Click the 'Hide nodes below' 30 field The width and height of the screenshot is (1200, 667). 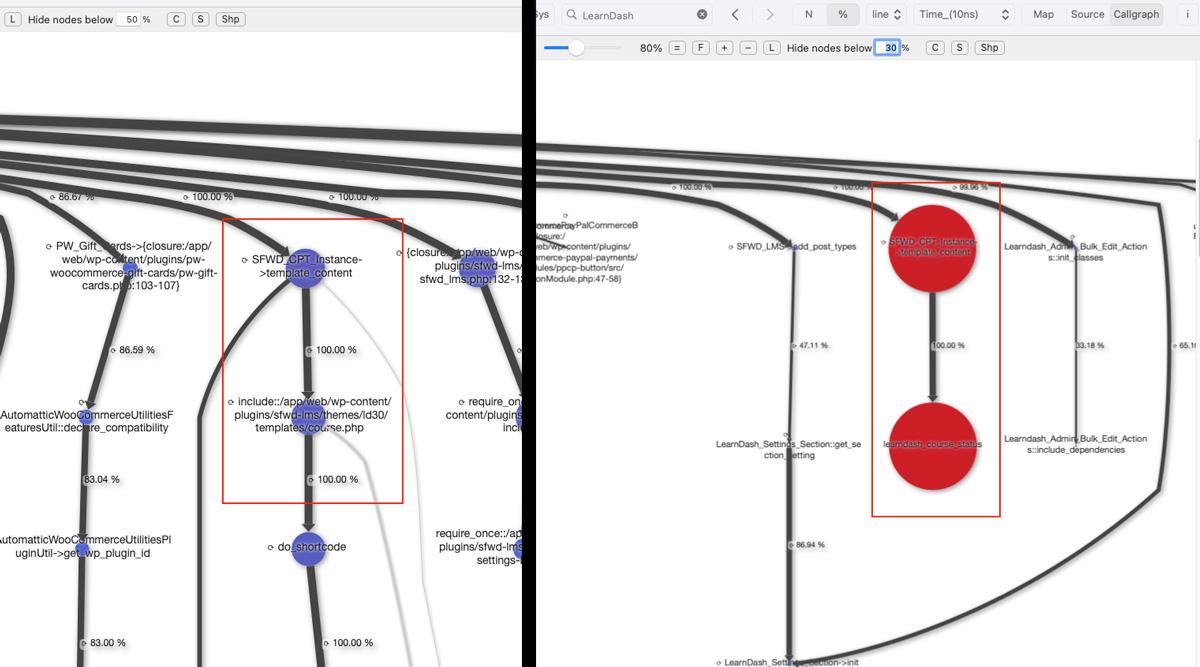[x=887, y=48]
